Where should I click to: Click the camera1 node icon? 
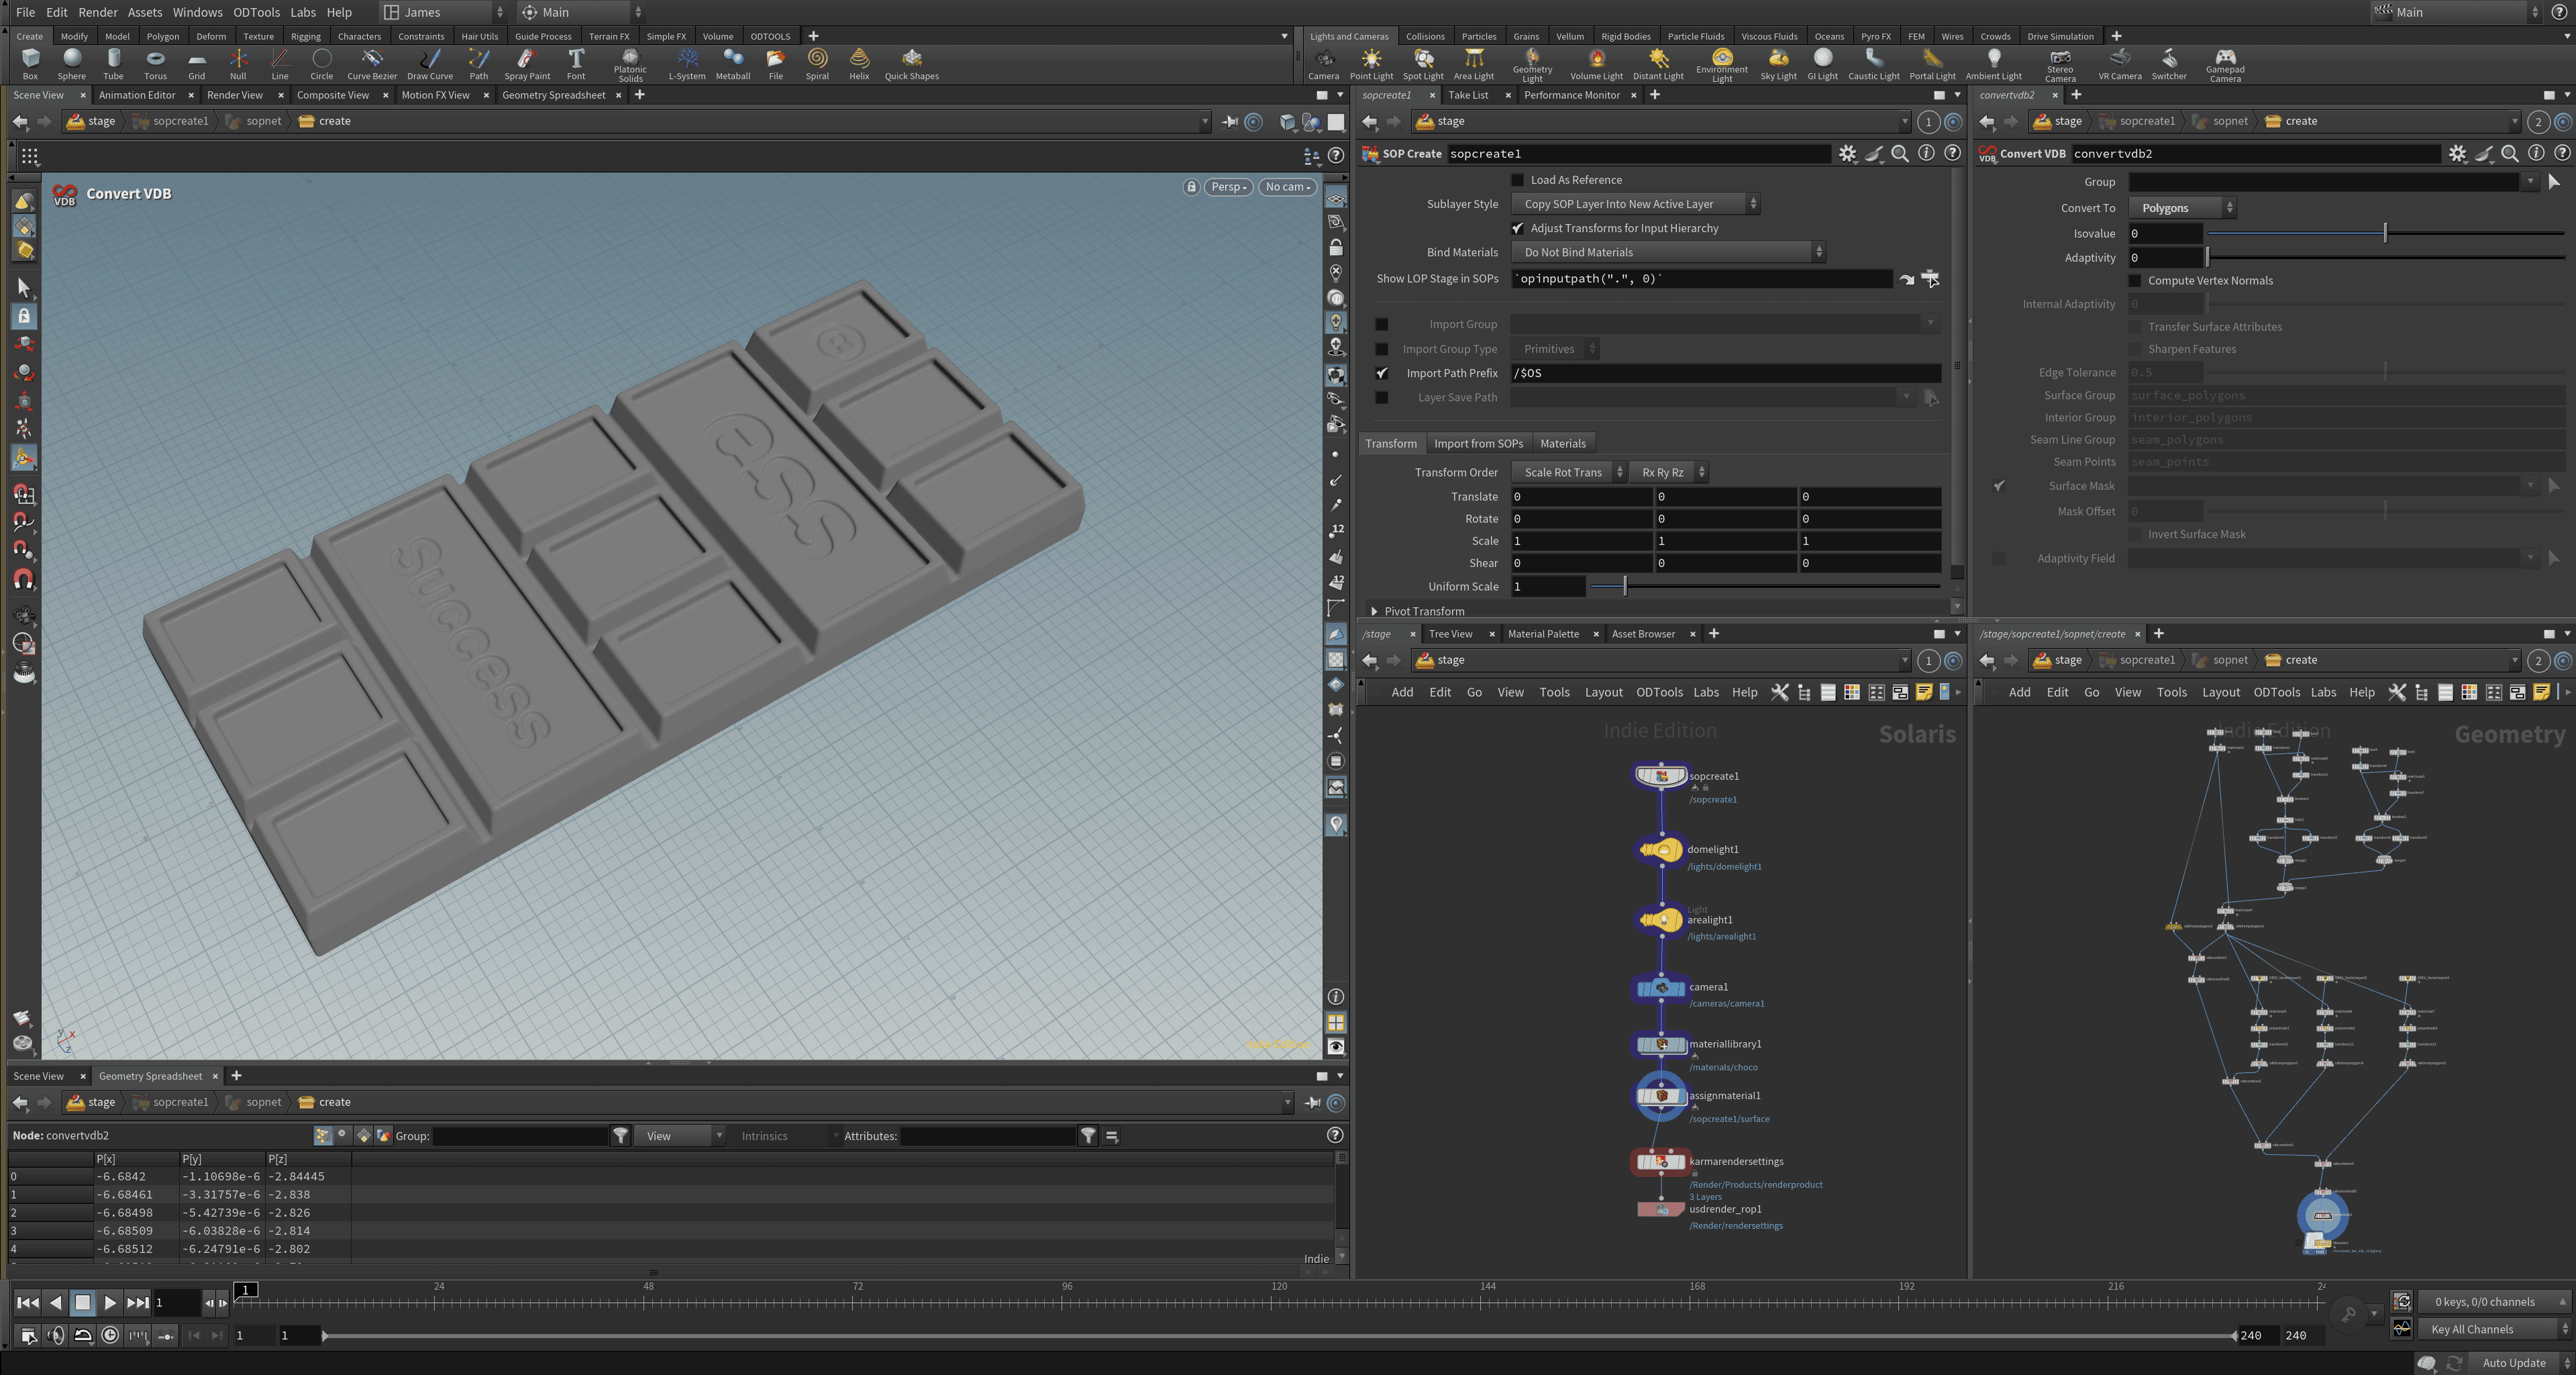(x=1662, y=988)
